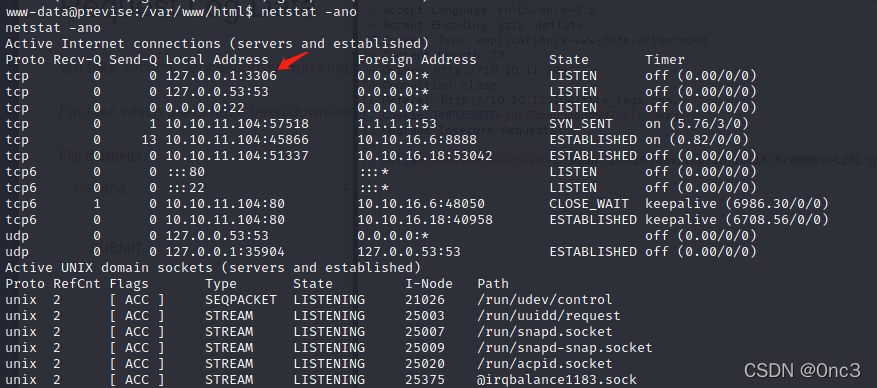Select the 'Active Internet connections' heading line
Viewport: 877px width, 388px height.
[x=217, y=44]
